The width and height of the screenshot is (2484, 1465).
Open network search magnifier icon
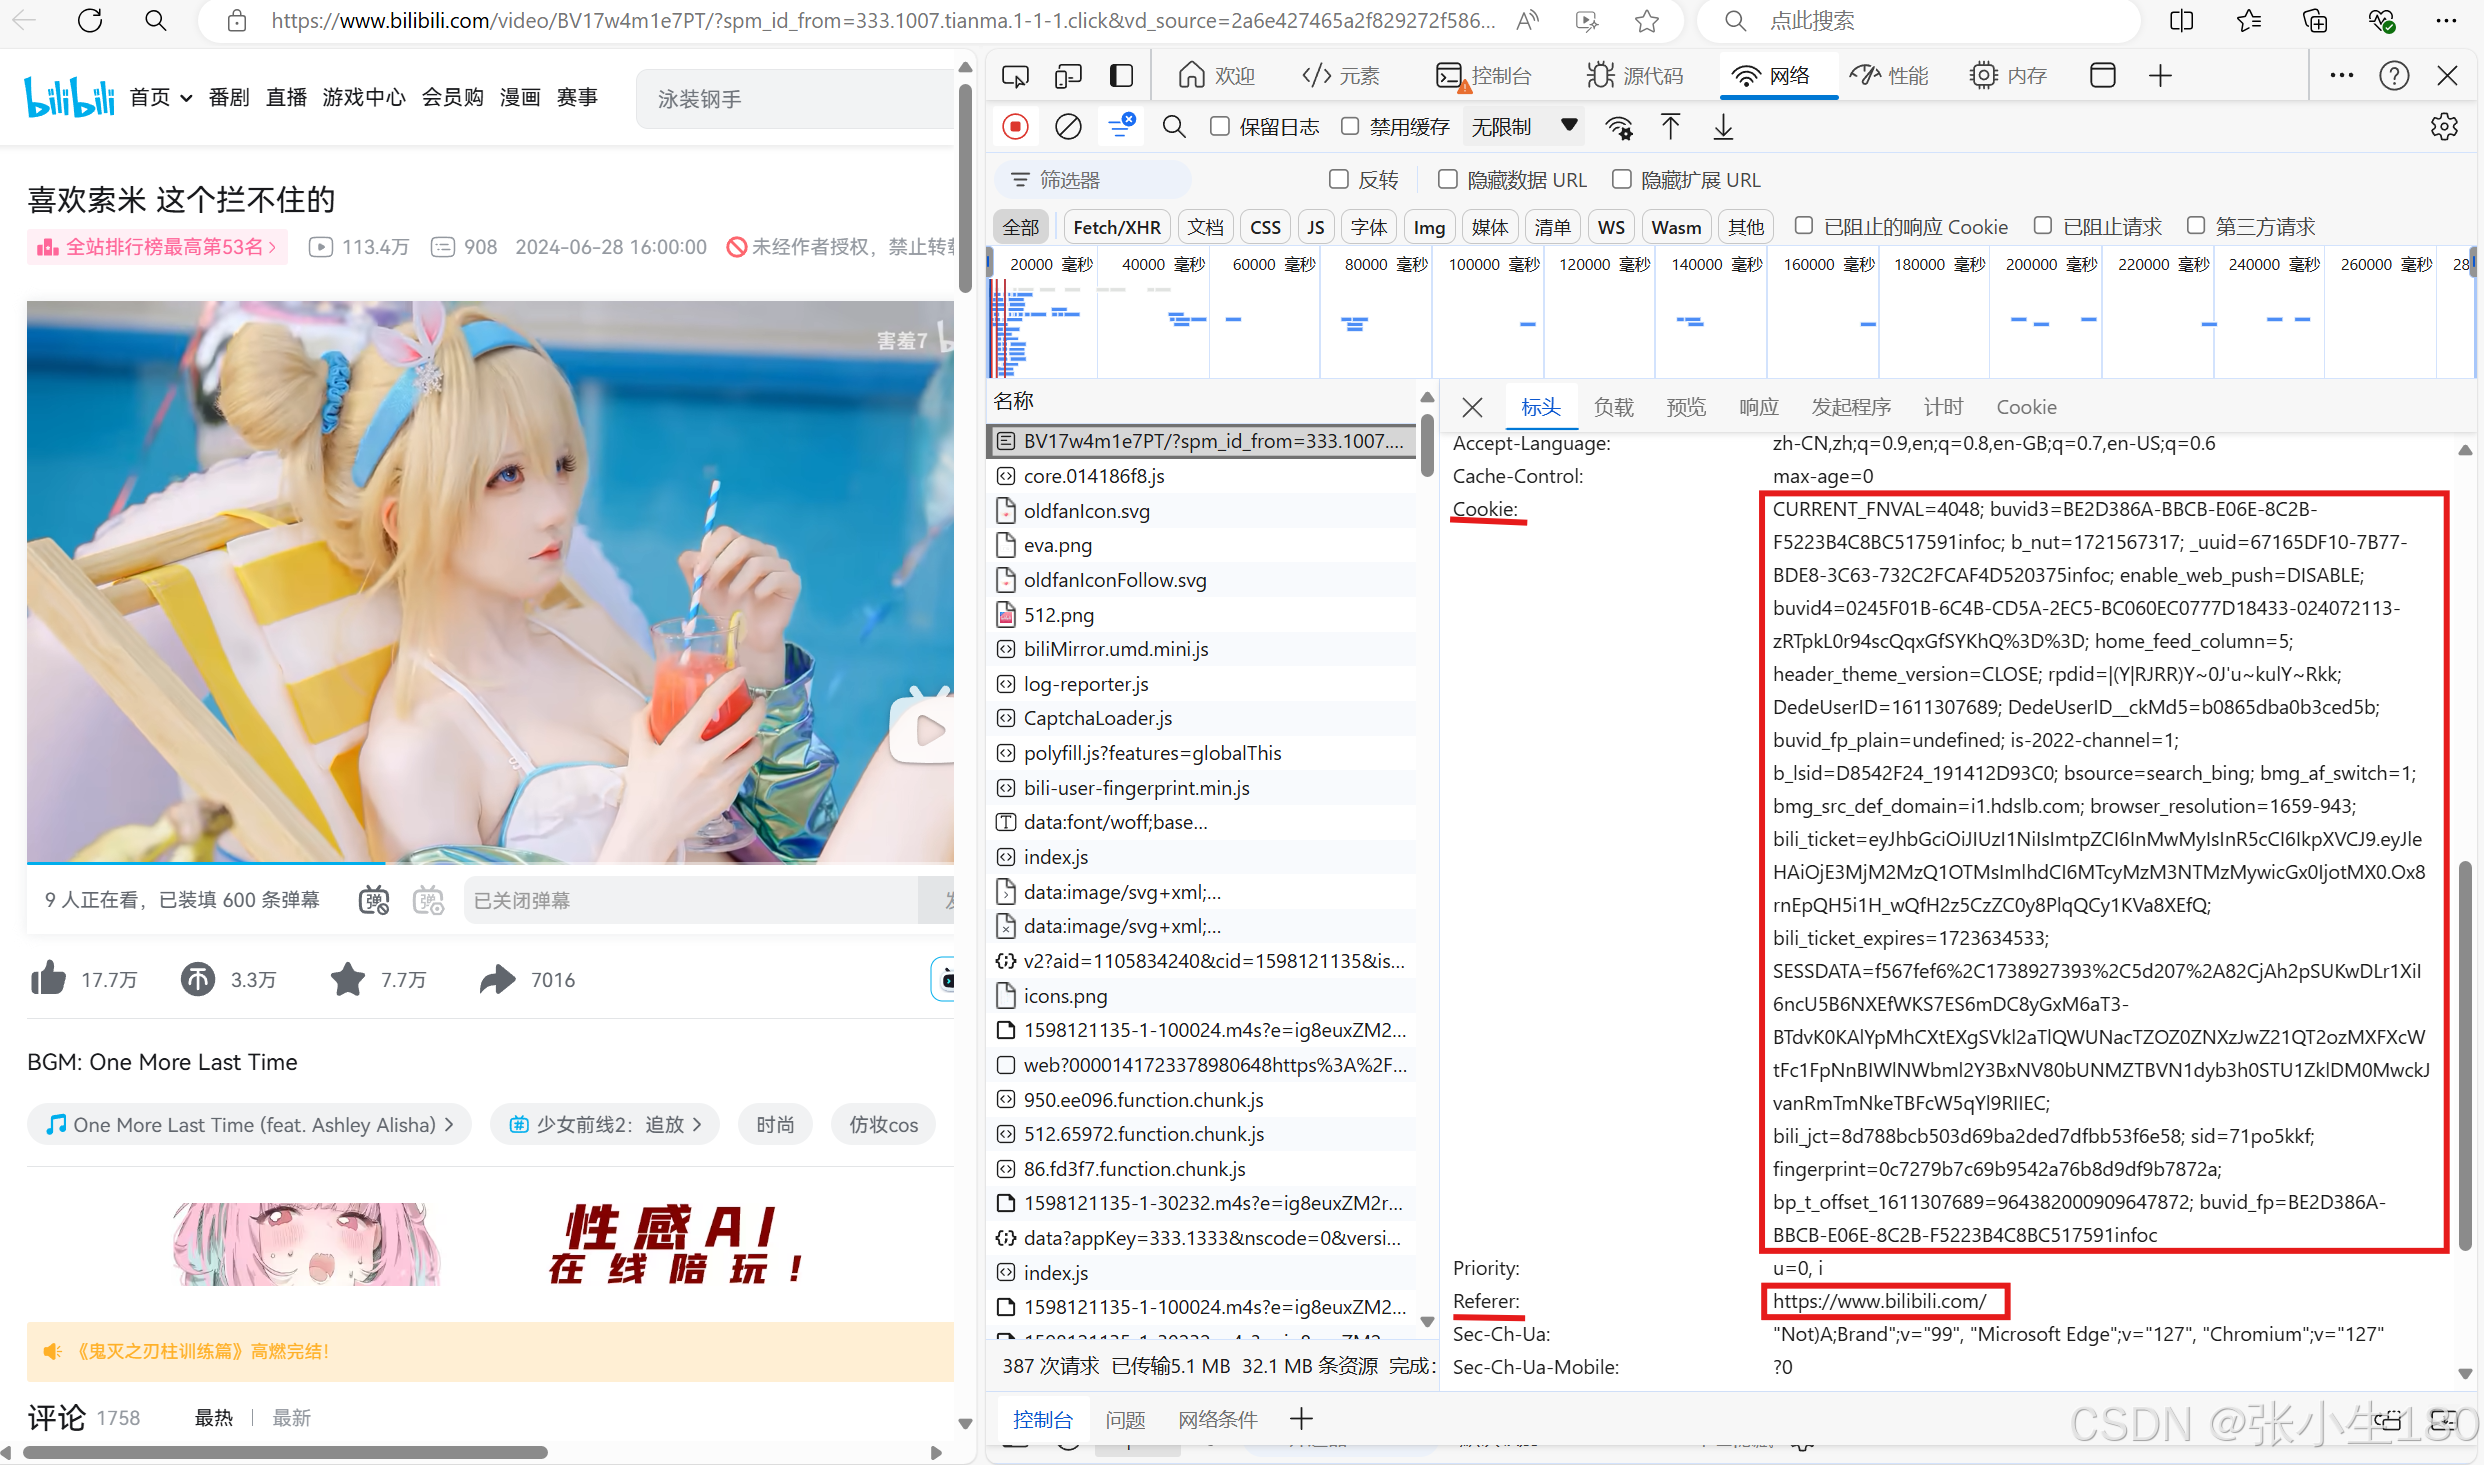coord(1174,127)
